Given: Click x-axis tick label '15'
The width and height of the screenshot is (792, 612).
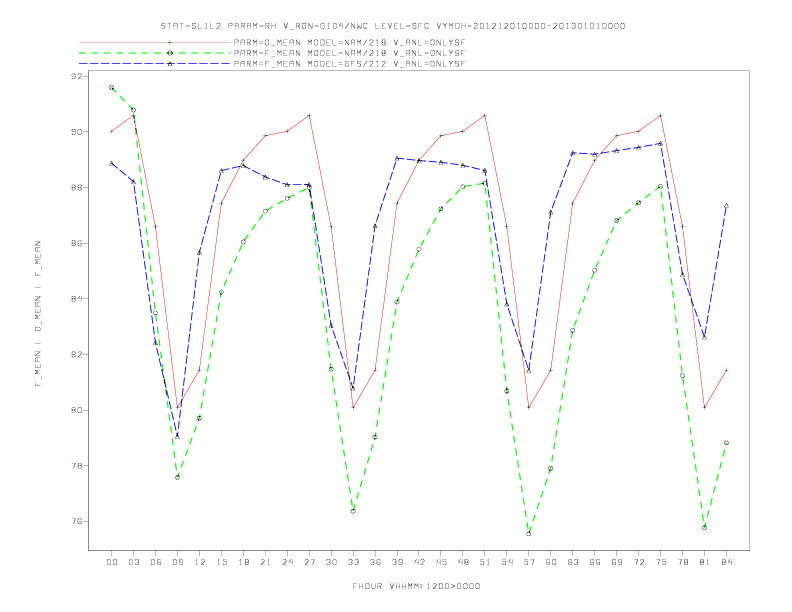Looking at the screenshot, I should coord(221,562).
